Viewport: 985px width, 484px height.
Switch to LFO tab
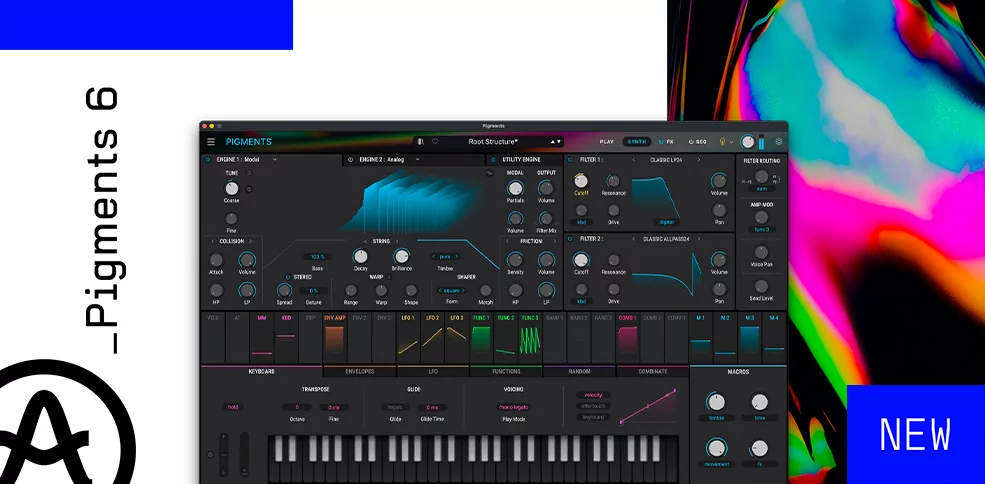[433, 371]
